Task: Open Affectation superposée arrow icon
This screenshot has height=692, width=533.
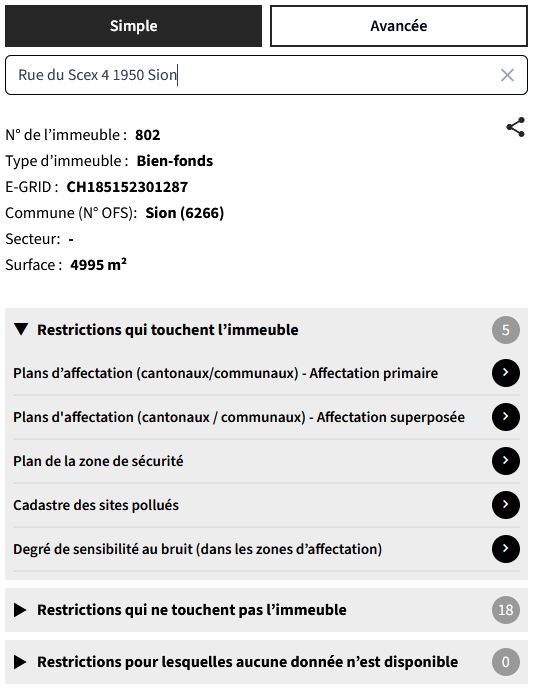Action: [506, 417]
